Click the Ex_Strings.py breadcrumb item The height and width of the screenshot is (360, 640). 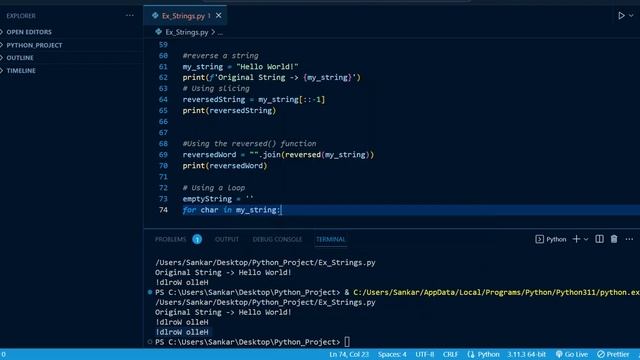click(x=187, y=32)
